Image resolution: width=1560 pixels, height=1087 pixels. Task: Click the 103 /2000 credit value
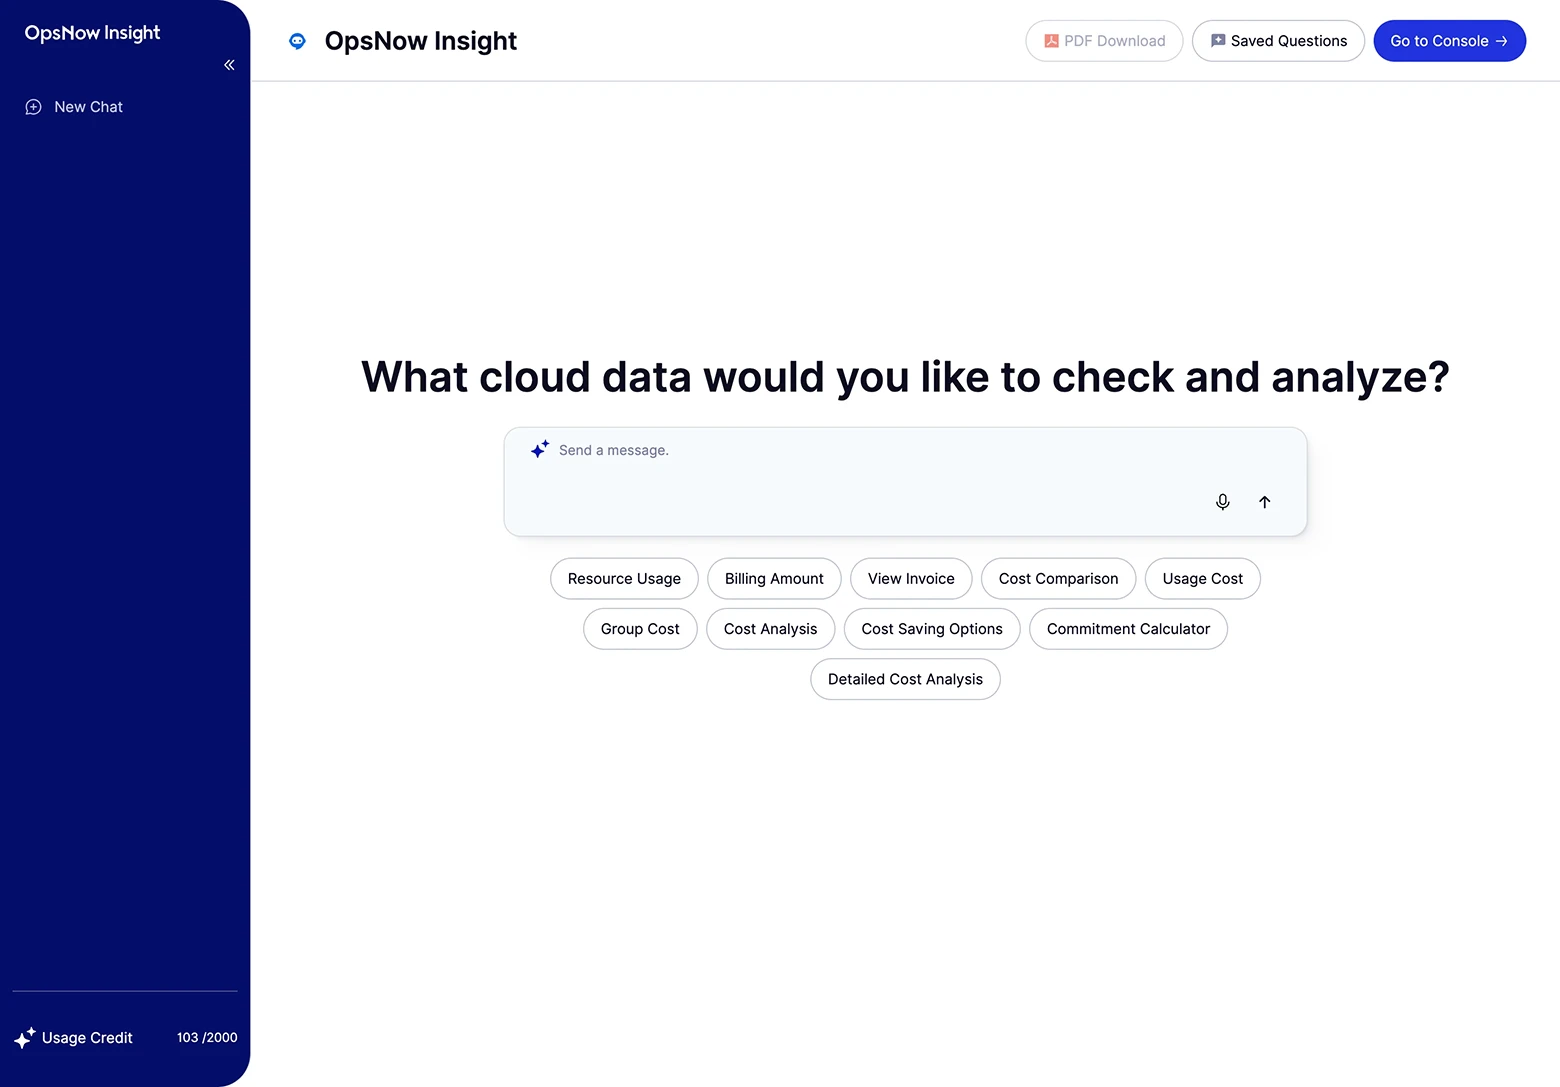207,1038
